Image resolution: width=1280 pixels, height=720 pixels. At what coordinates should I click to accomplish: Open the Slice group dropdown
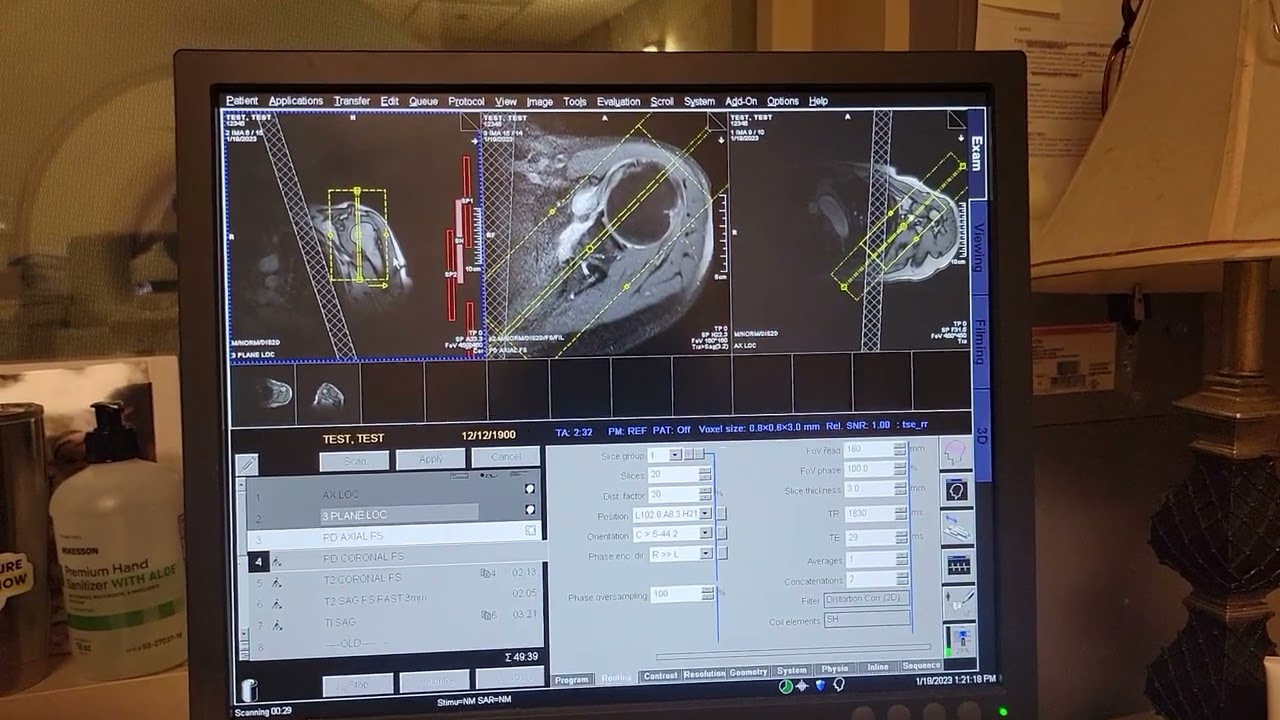[x=675, y=455]
